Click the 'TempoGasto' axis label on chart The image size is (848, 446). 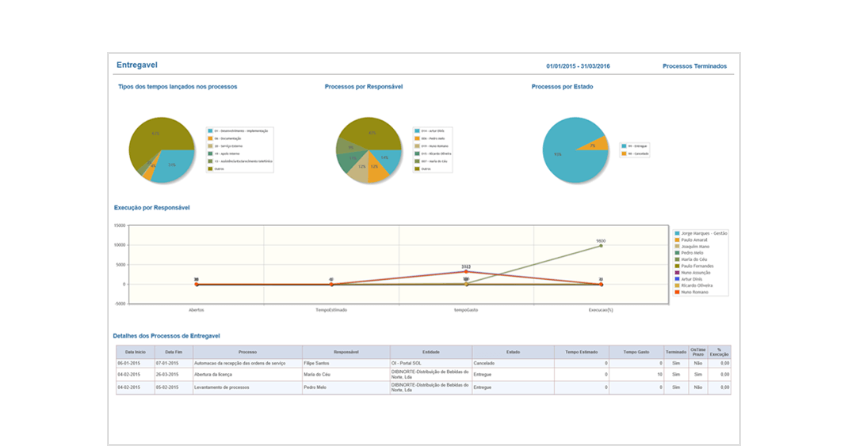pyautogui.click(x=465, y=309)
